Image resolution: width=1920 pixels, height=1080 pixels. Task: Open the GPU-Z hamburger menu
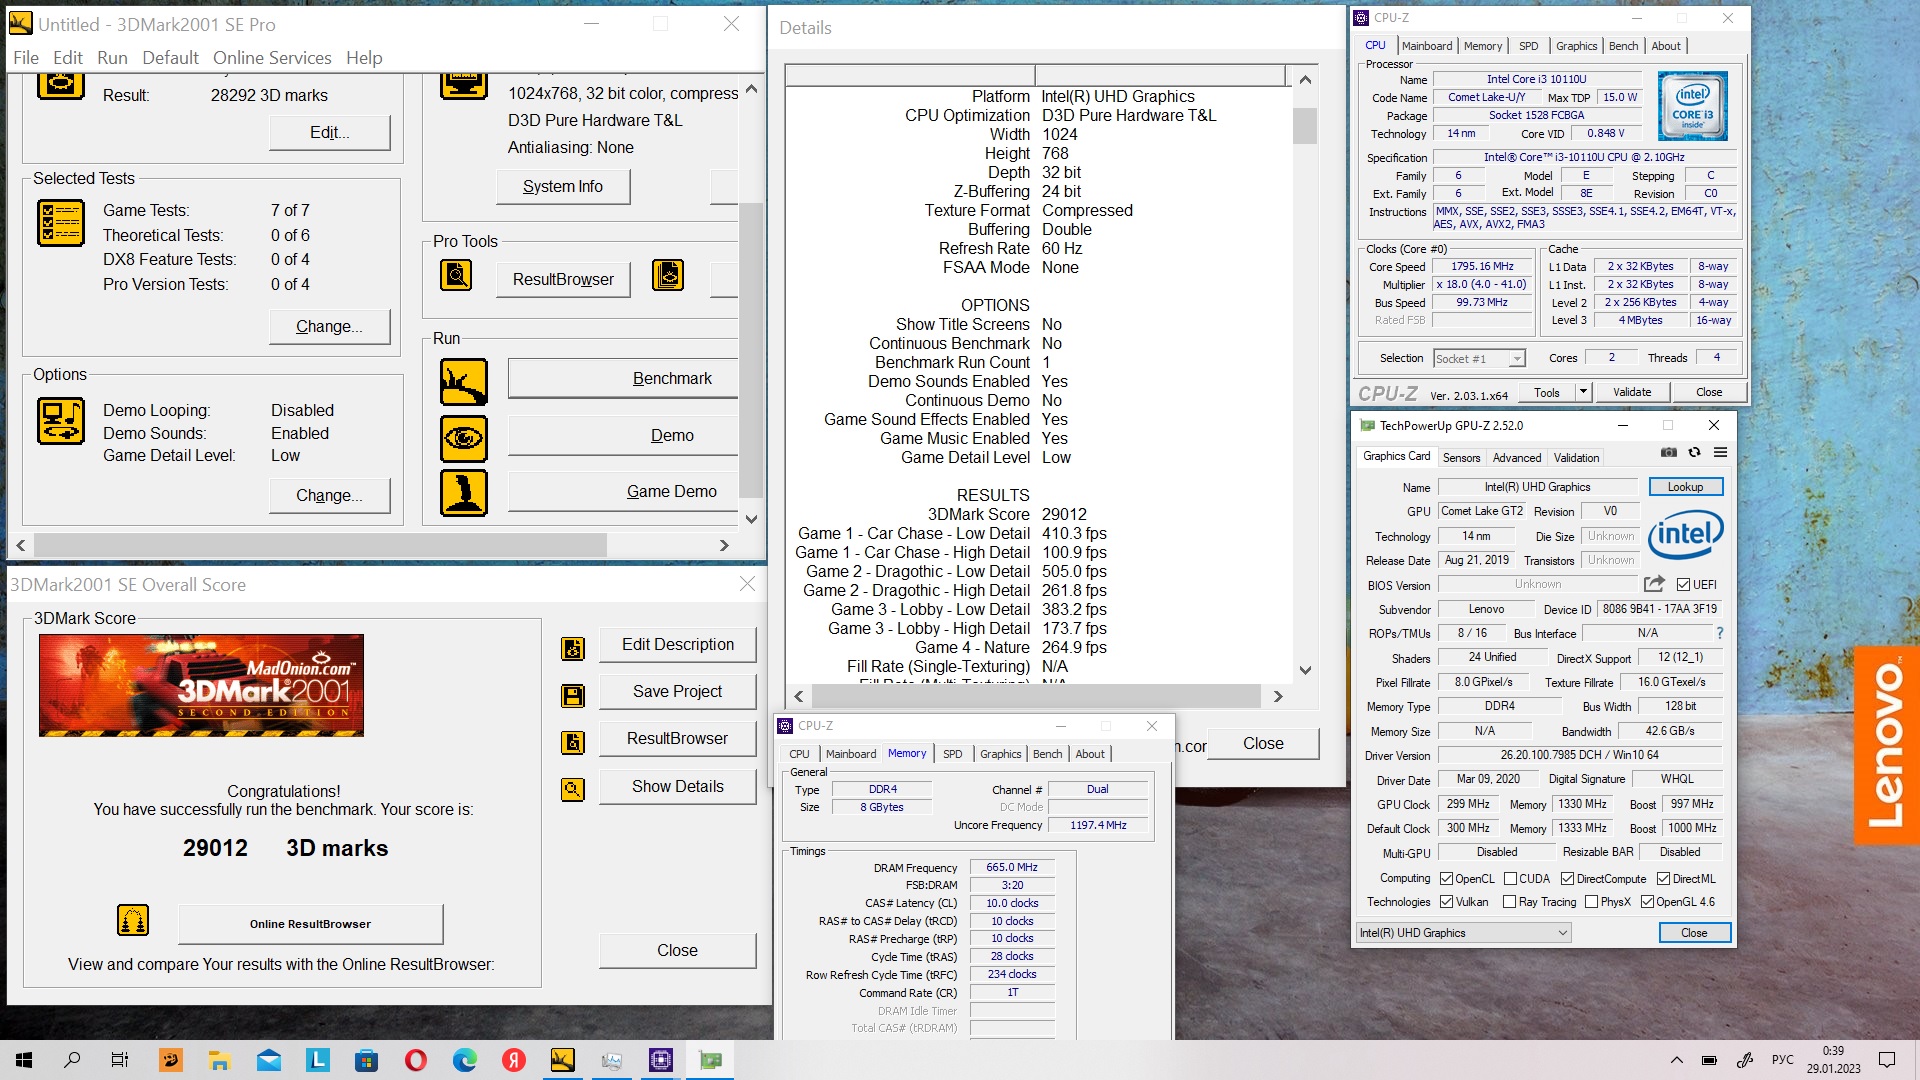click(x=1721, y=453)
